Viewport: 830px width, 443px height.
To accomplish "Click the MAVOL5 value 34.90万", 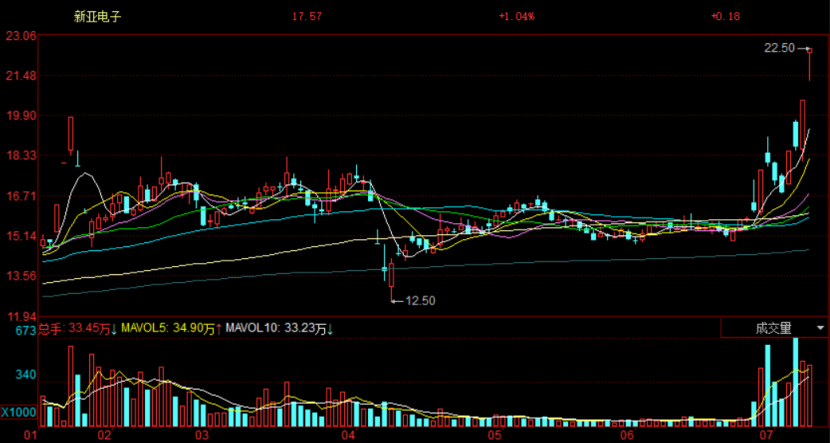I will [x=192, y=329].
